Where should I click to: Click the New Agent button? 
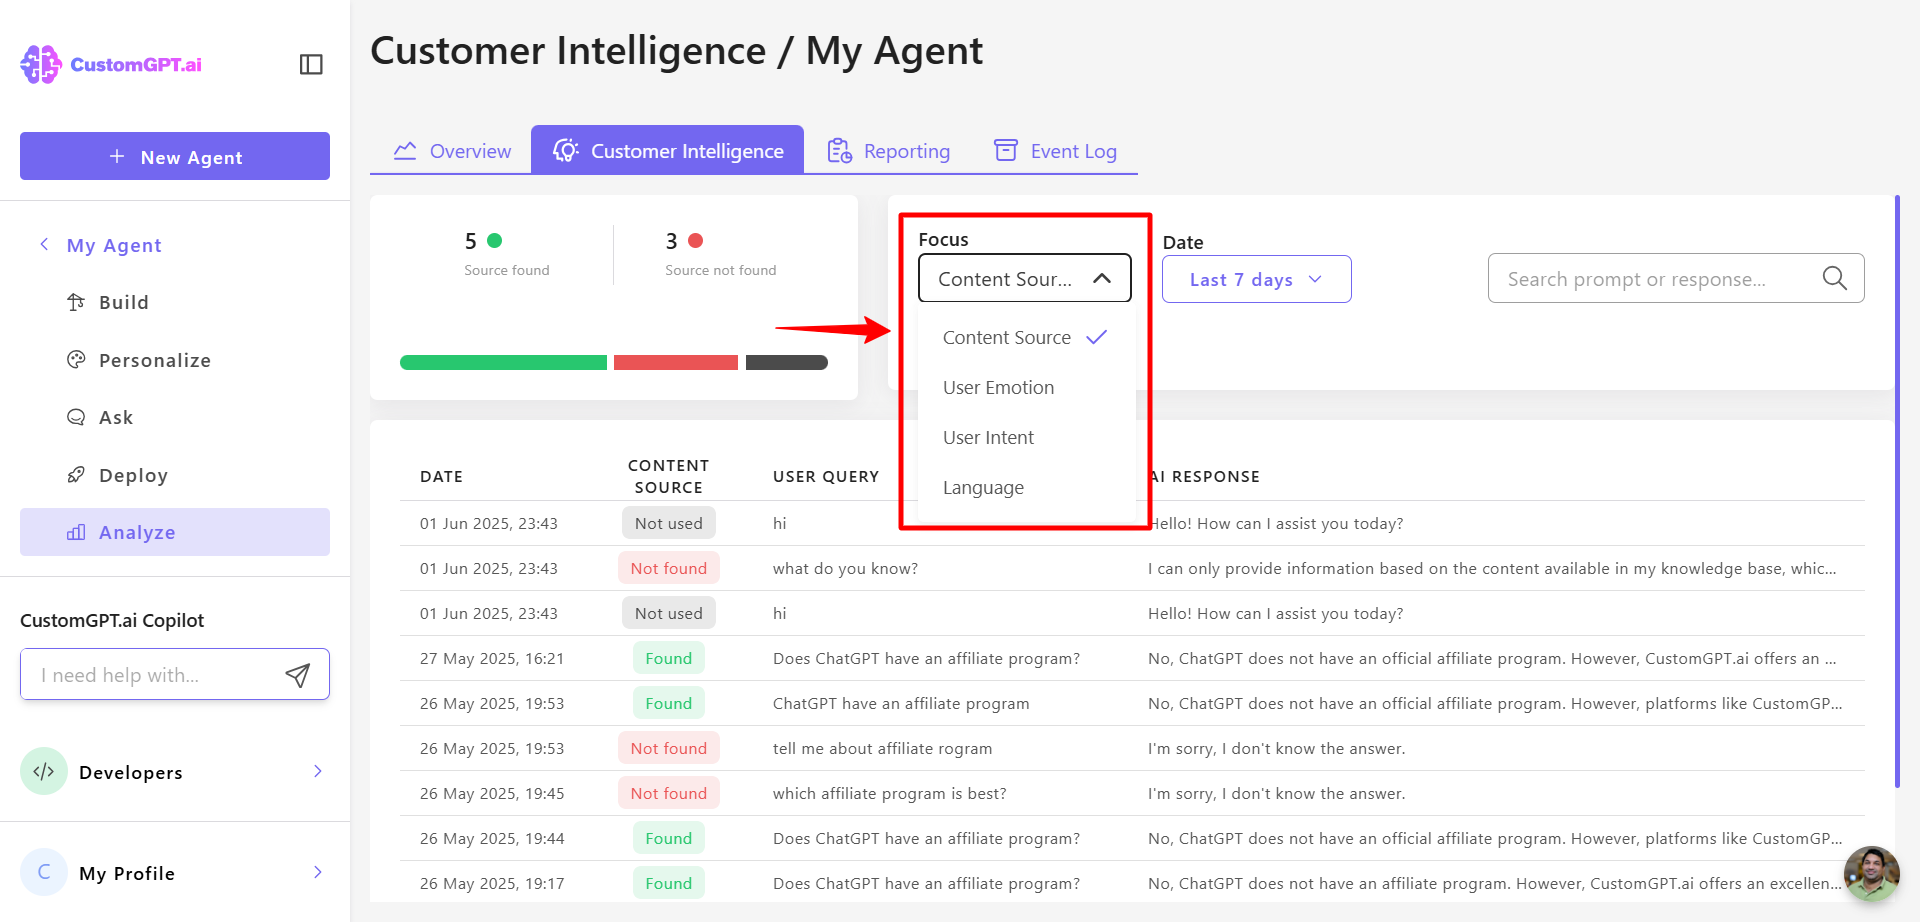[x=175, y=156]
